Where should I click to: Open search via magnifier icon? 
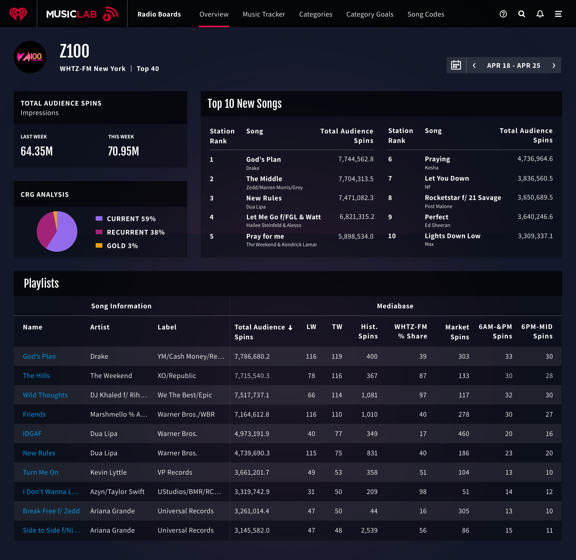pyautogui.click(x=521, y=14)
